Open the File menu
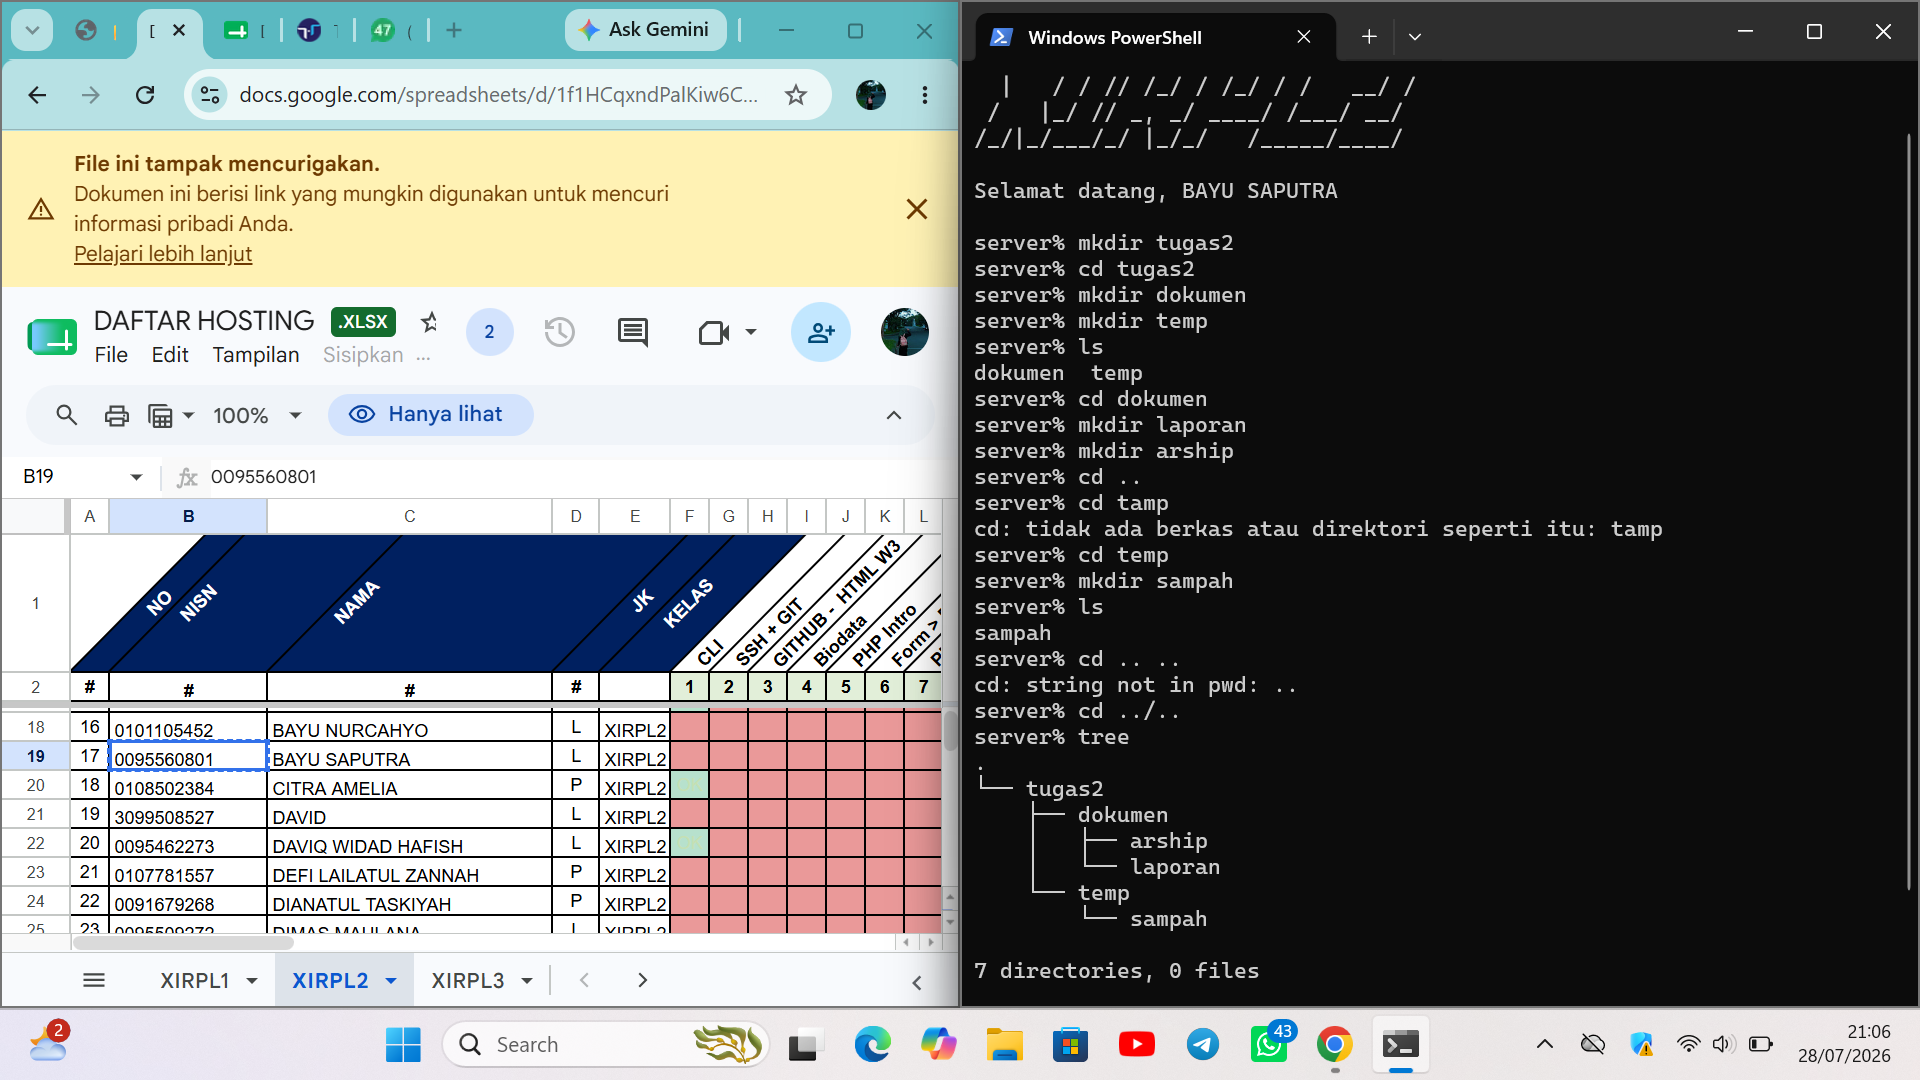This screenshot has height=1080, width=1920. click(x=111, y=355)
